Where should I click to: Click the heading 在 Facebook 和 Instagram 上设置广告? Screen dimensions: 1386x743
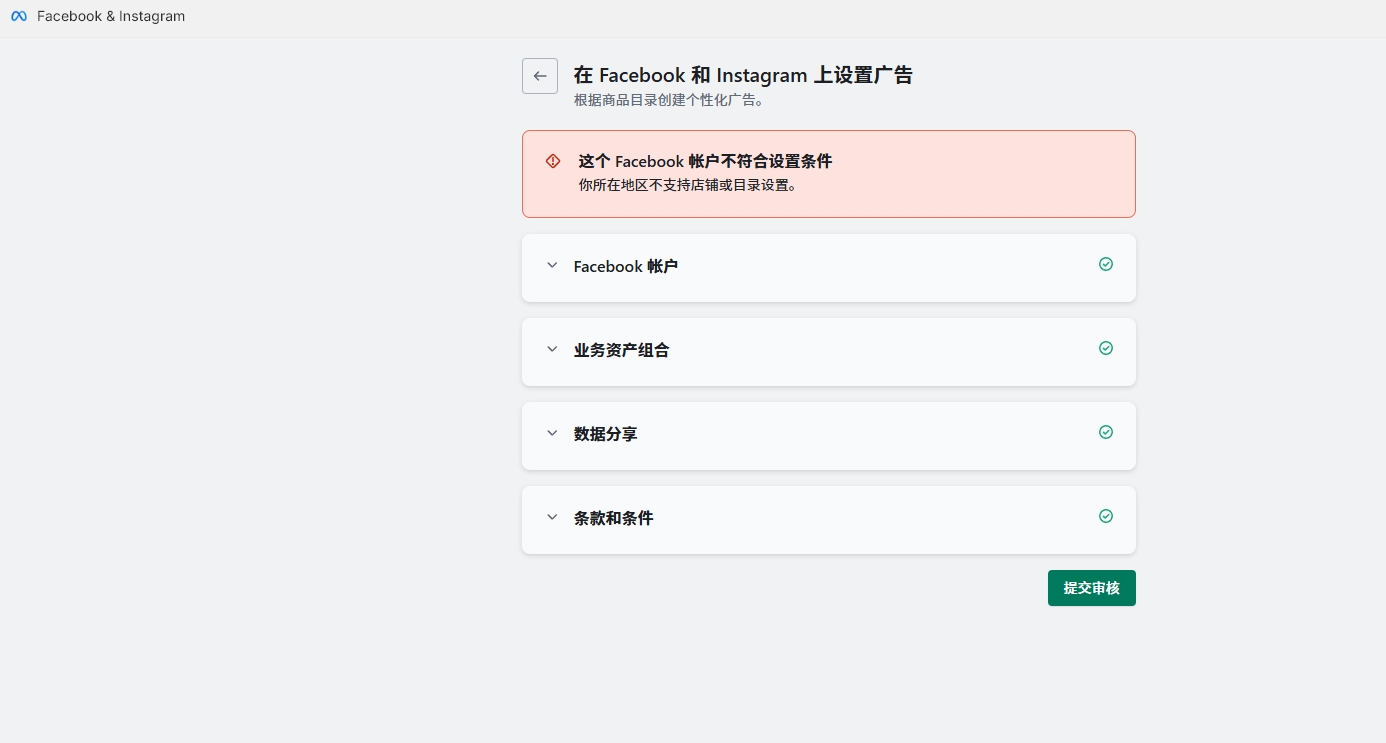[743, 75]
